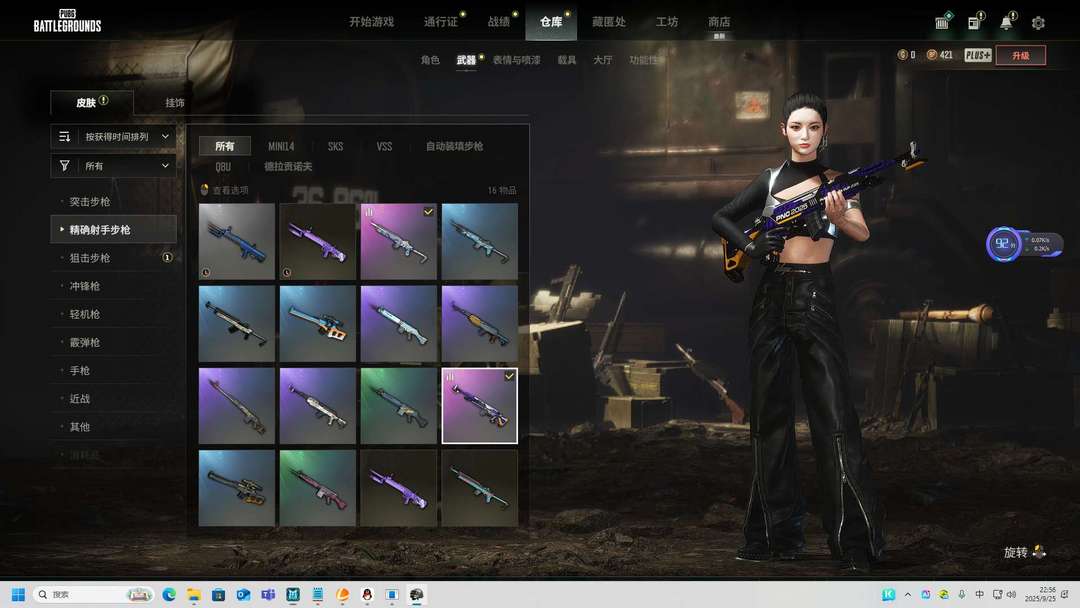The width and height of the screenshot is (1080, 608).
Task: Switch to the 皮肤 tab
Action: (92, 102)
